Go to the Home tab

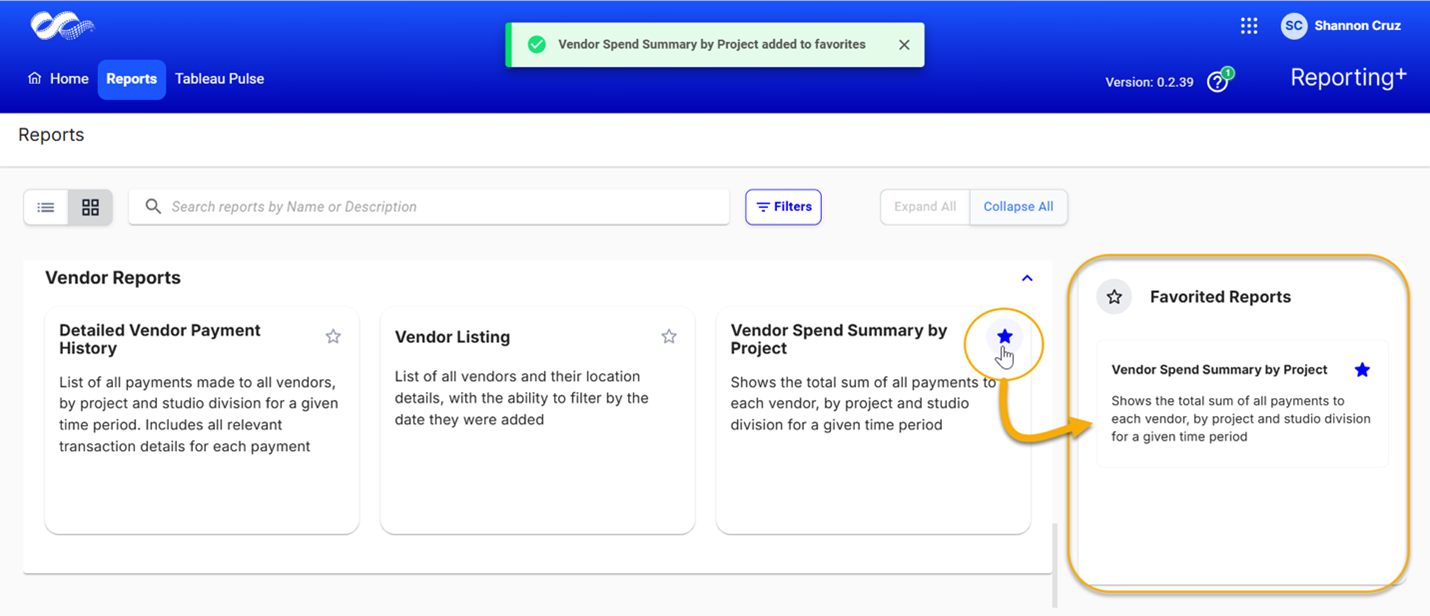58,79
